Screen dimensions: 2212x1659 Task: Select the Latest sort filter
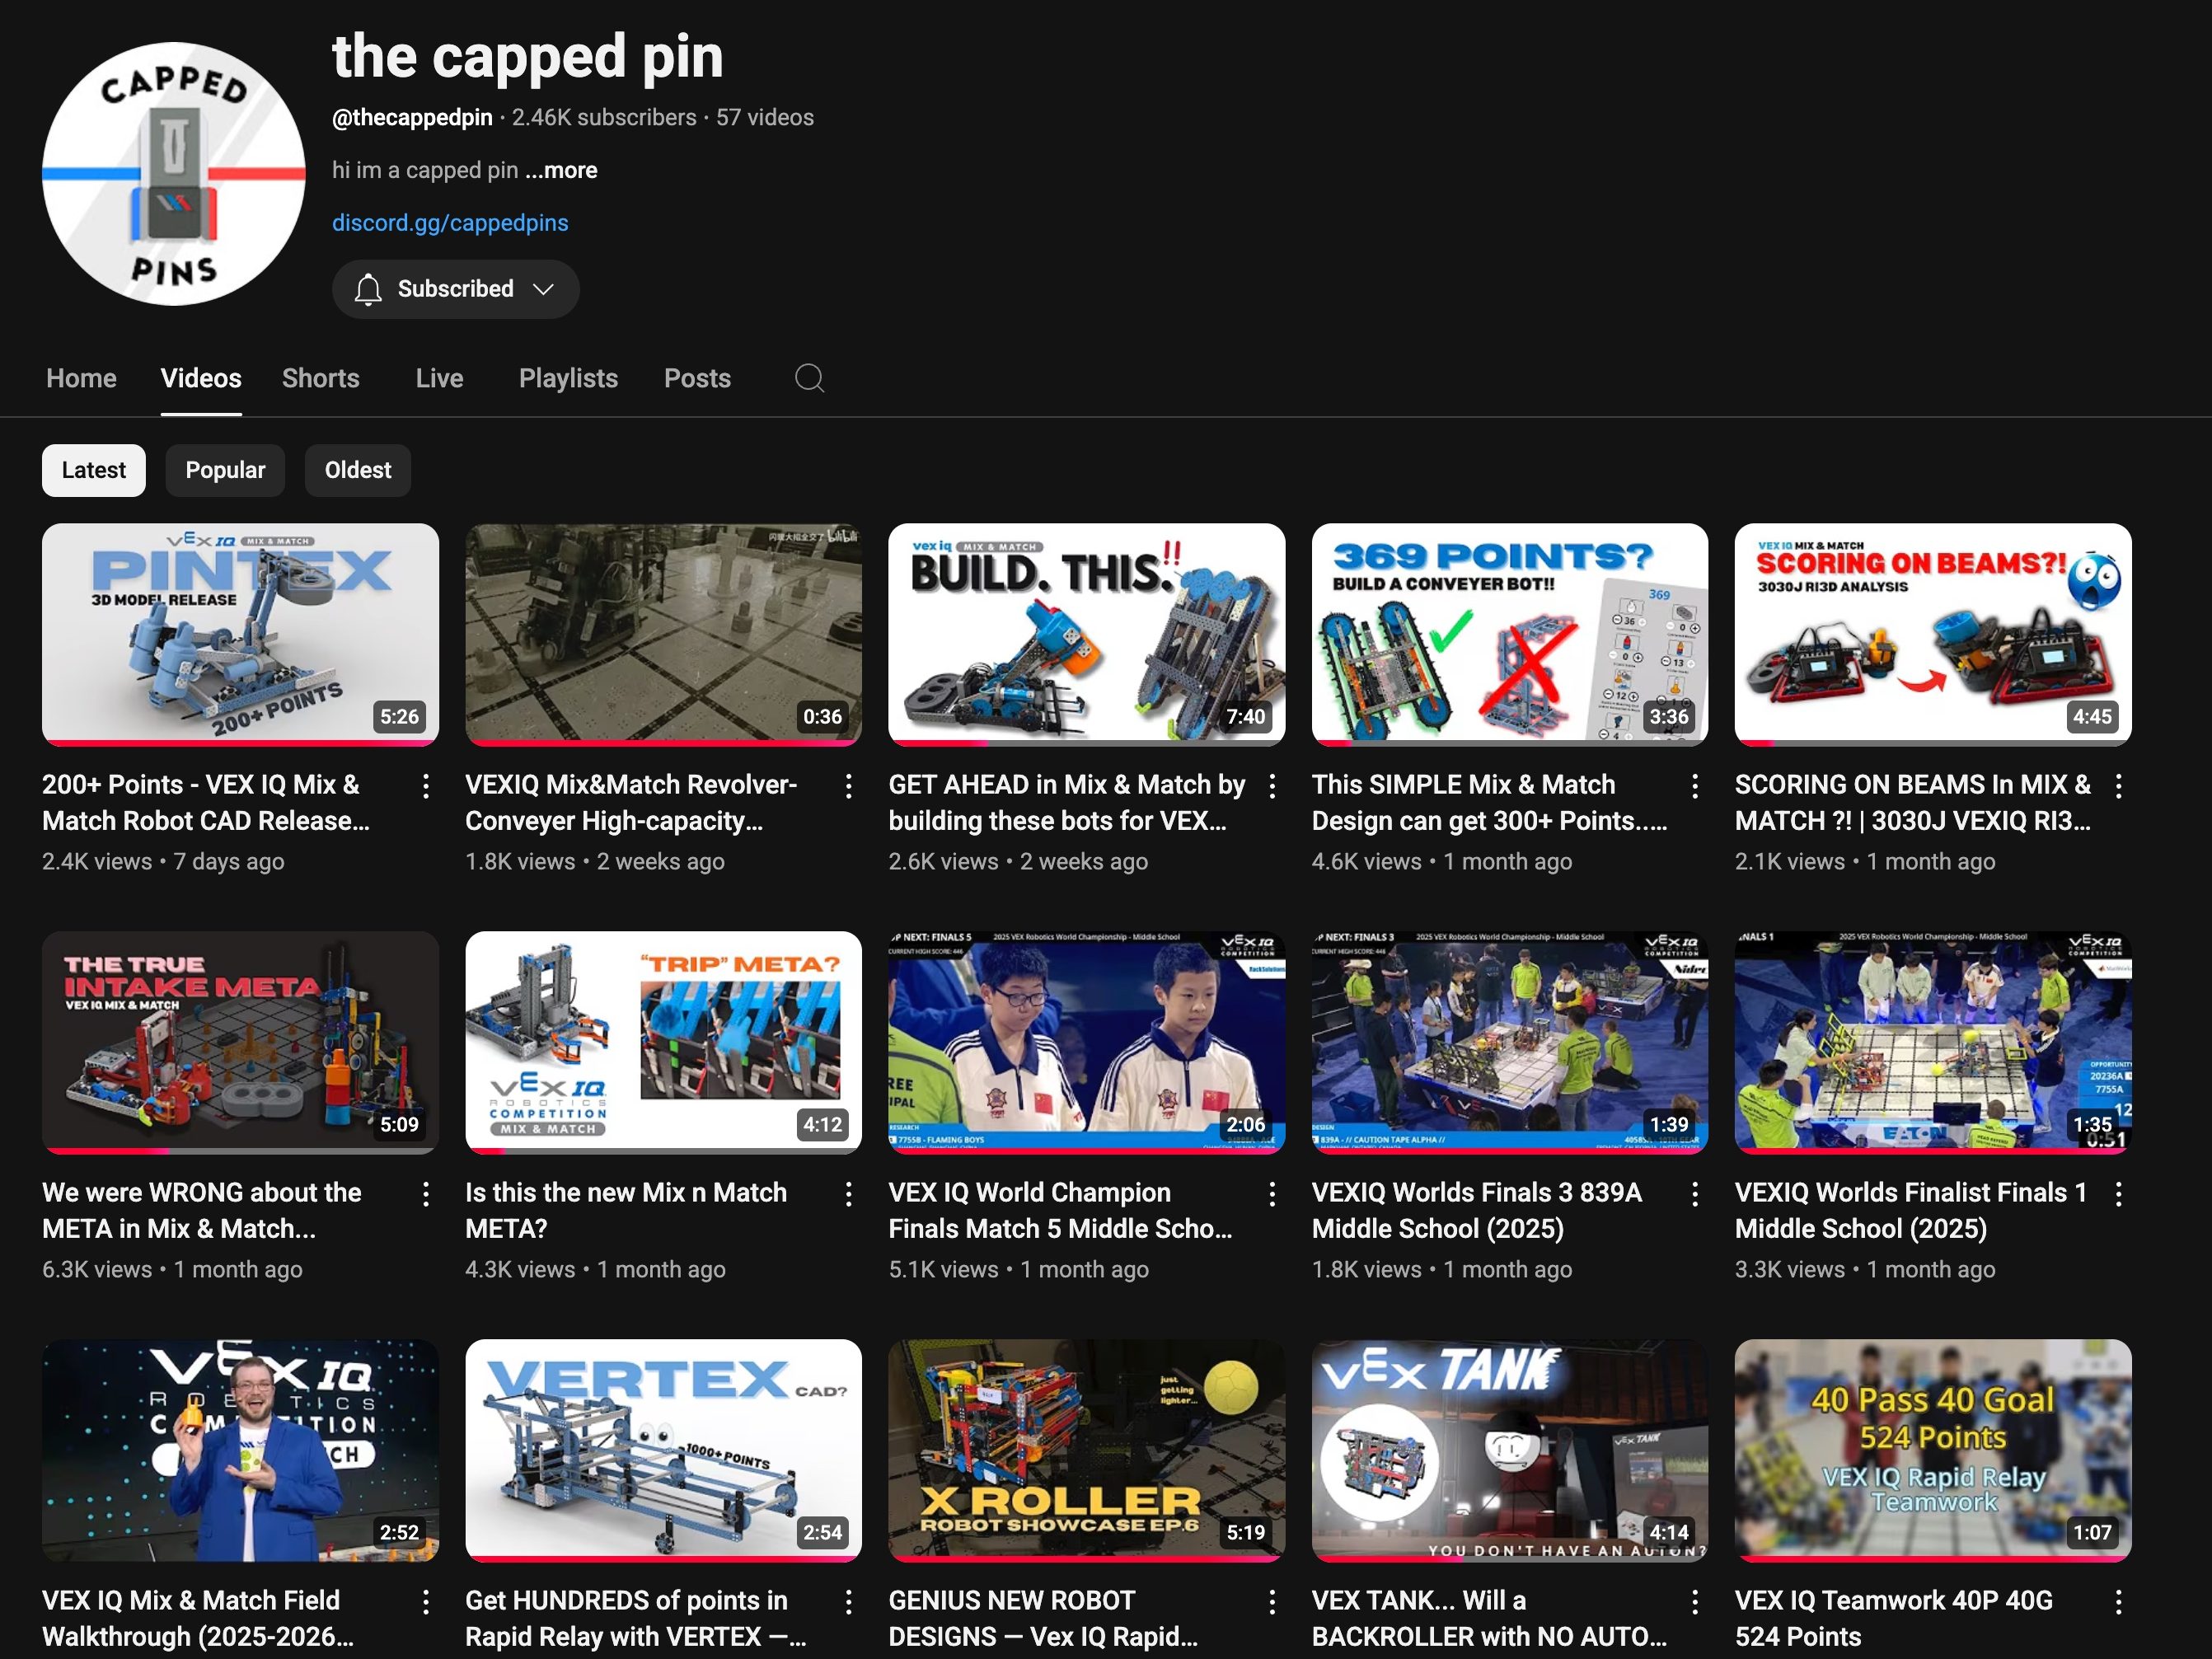coord(94,470)
